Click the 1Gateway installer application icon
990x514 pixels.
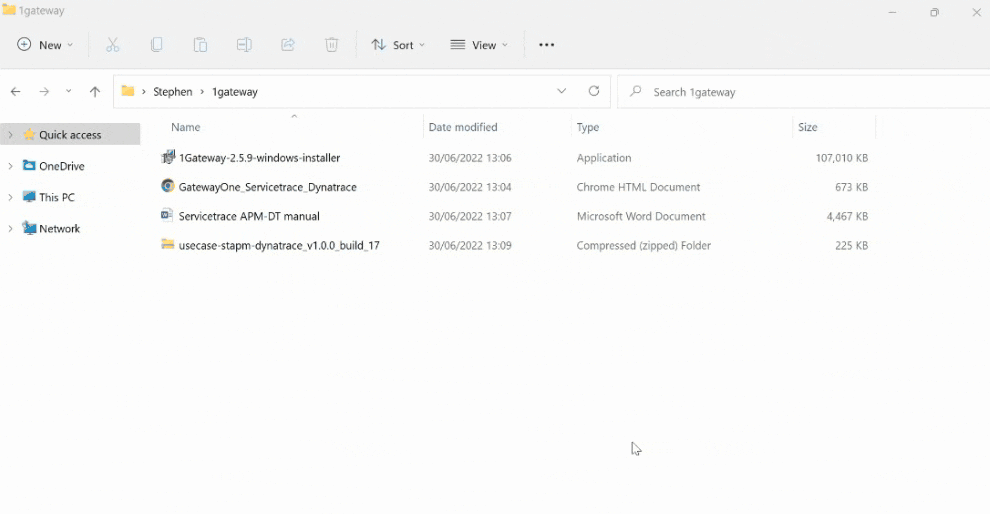pos(167,157)
